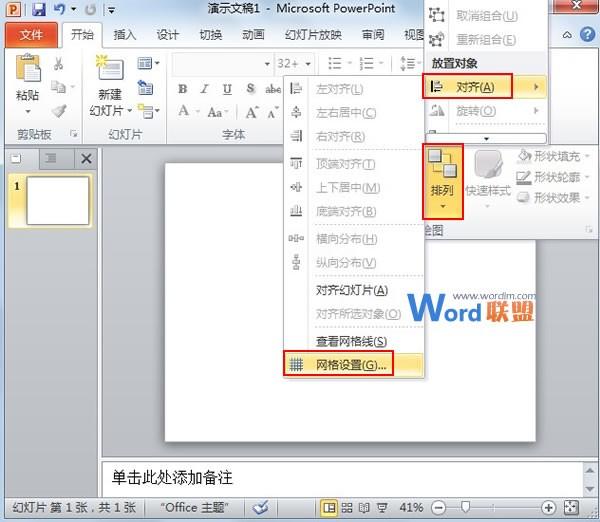
Task: Click the Redo/Repeat icon
Action: click(90, 9)
